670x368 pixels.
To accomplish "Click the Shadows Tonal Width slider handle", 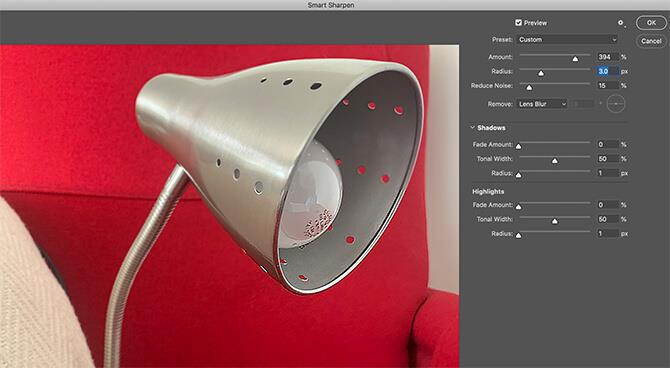I will point(555,161).
